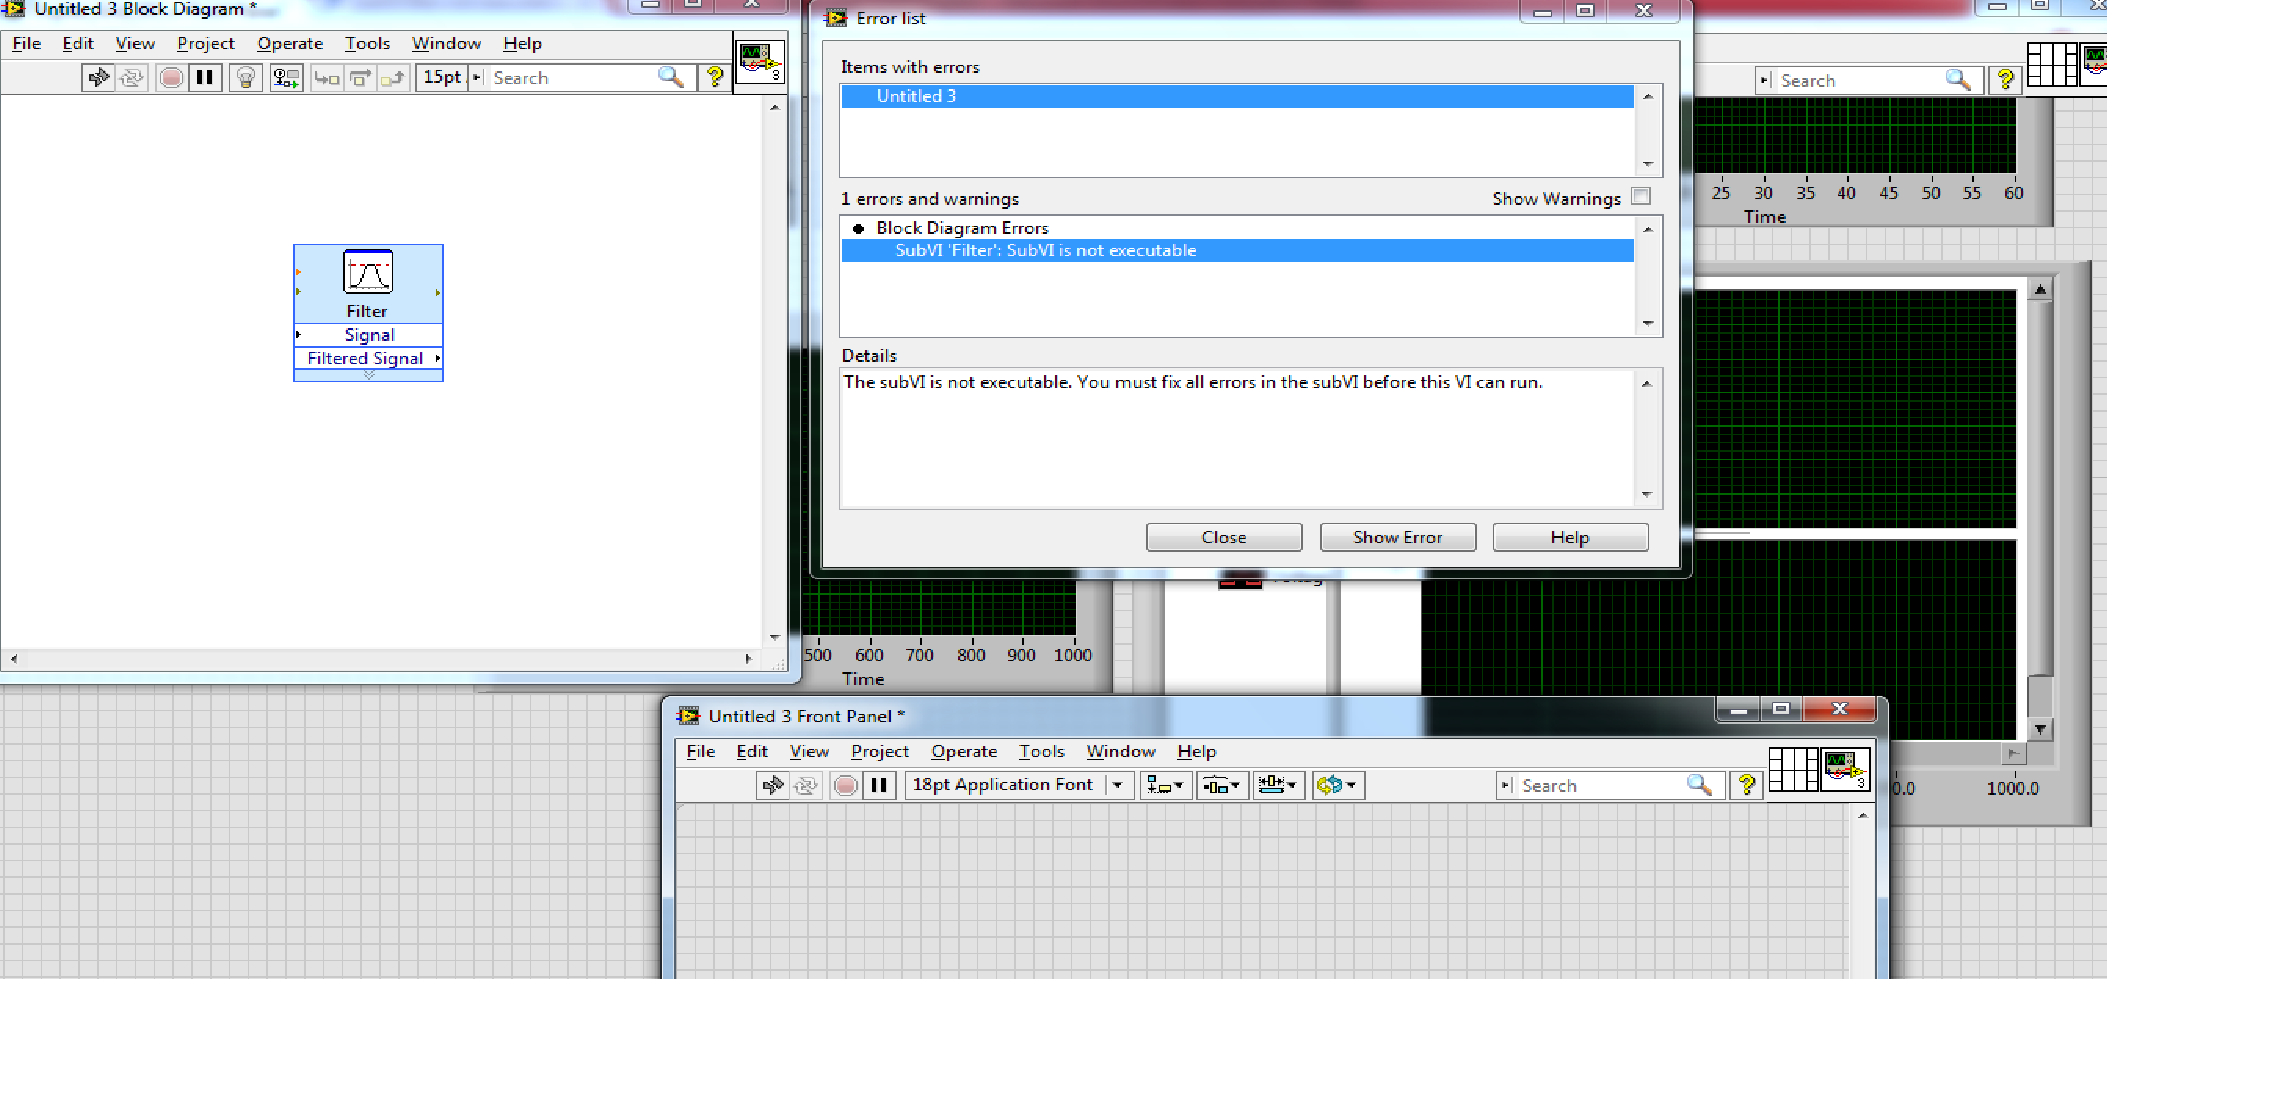Click Run Continuously in Front Panel toolbar
This screenshot has width=2282, height=1102.
pyautogui.click(x=806, y=785)
